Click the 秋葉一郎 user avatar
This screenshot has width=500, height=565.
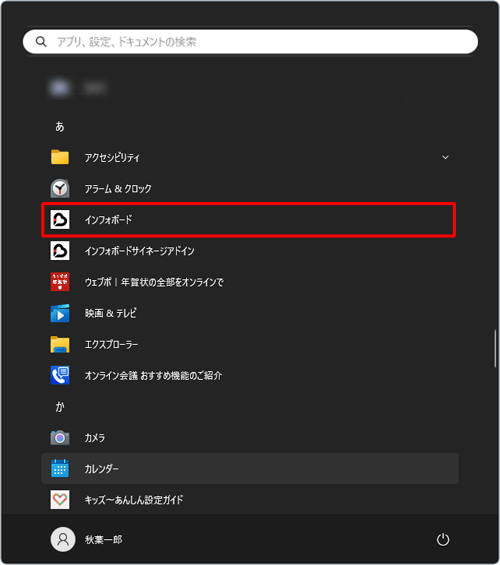pos(63,539)
